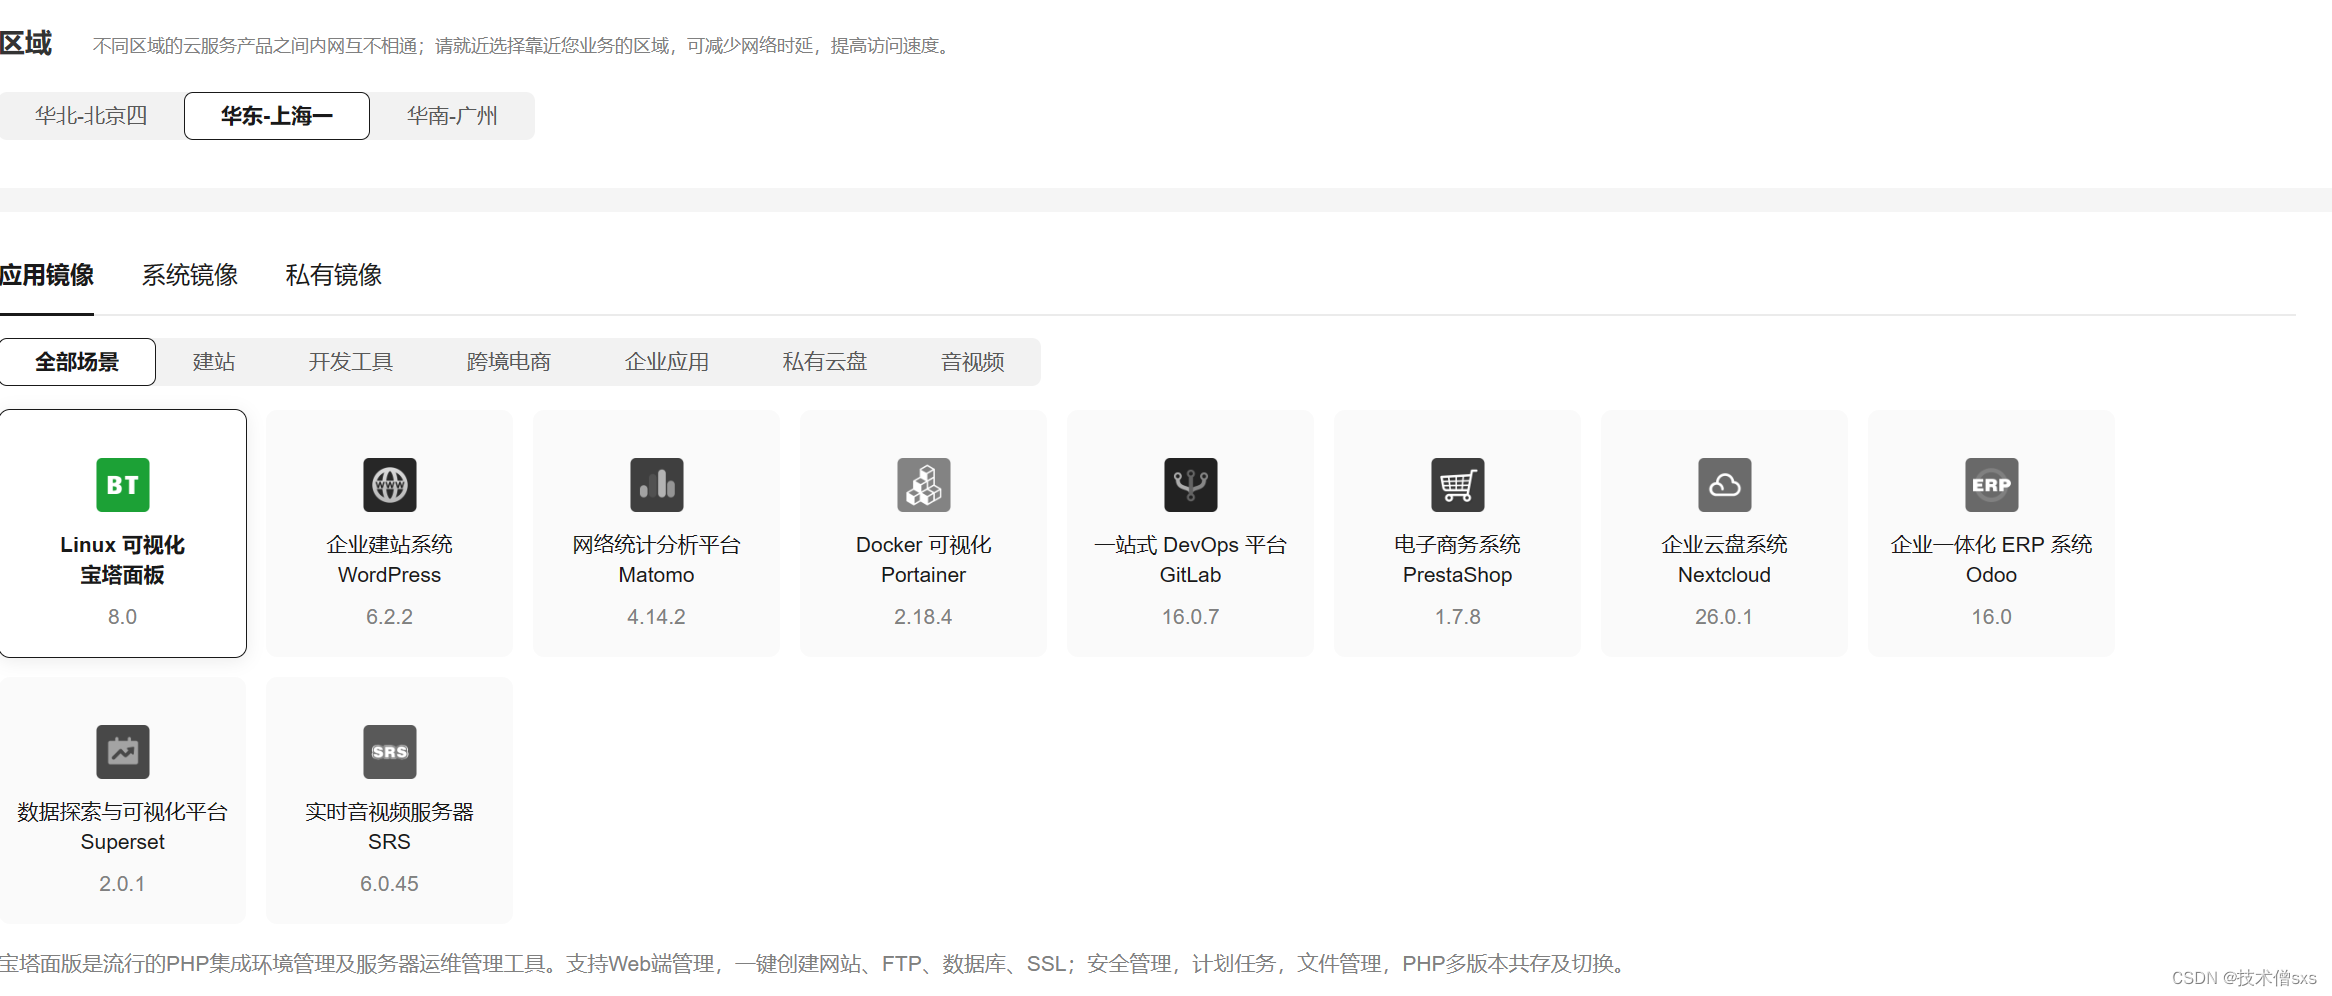
Task: Filter by 开发工具 category
Action: [351, 362]
